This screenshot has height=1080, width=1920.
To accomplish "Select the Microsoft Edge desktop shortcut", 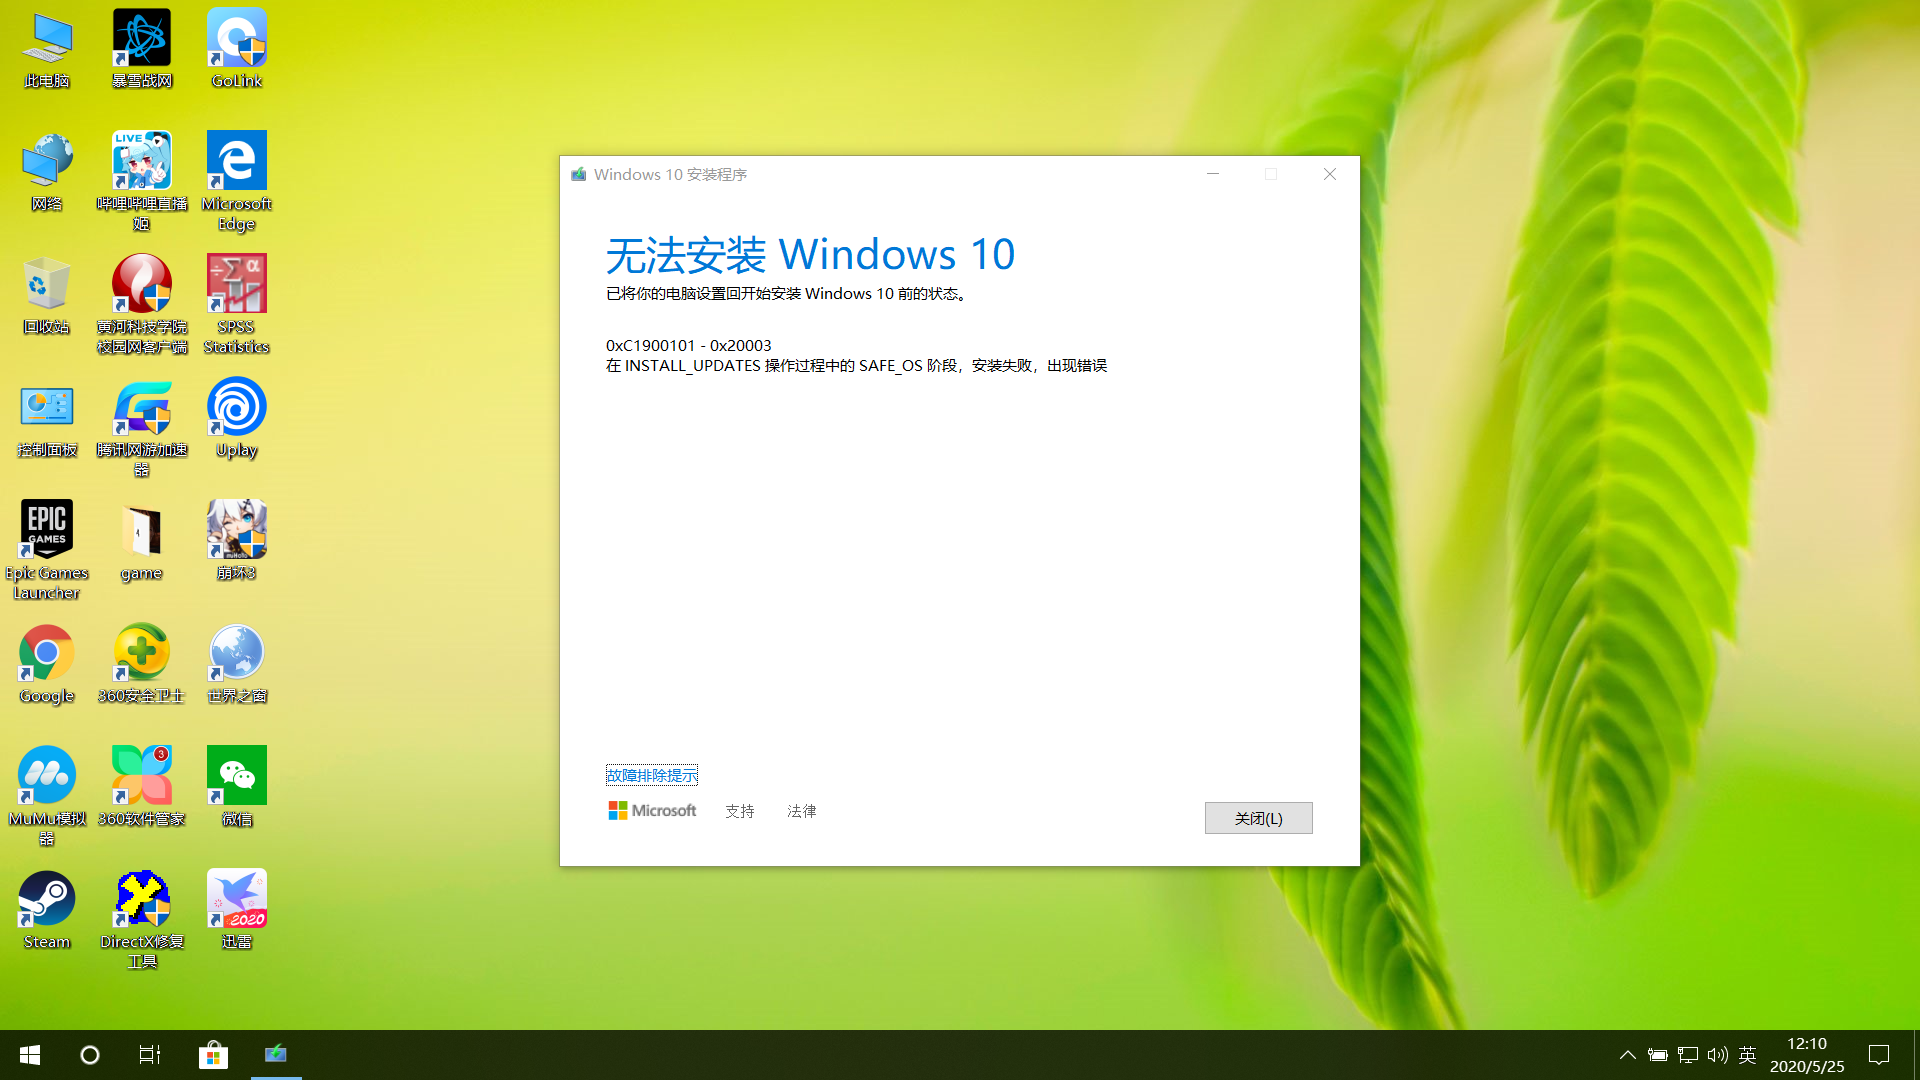I will tap(237, 181).
